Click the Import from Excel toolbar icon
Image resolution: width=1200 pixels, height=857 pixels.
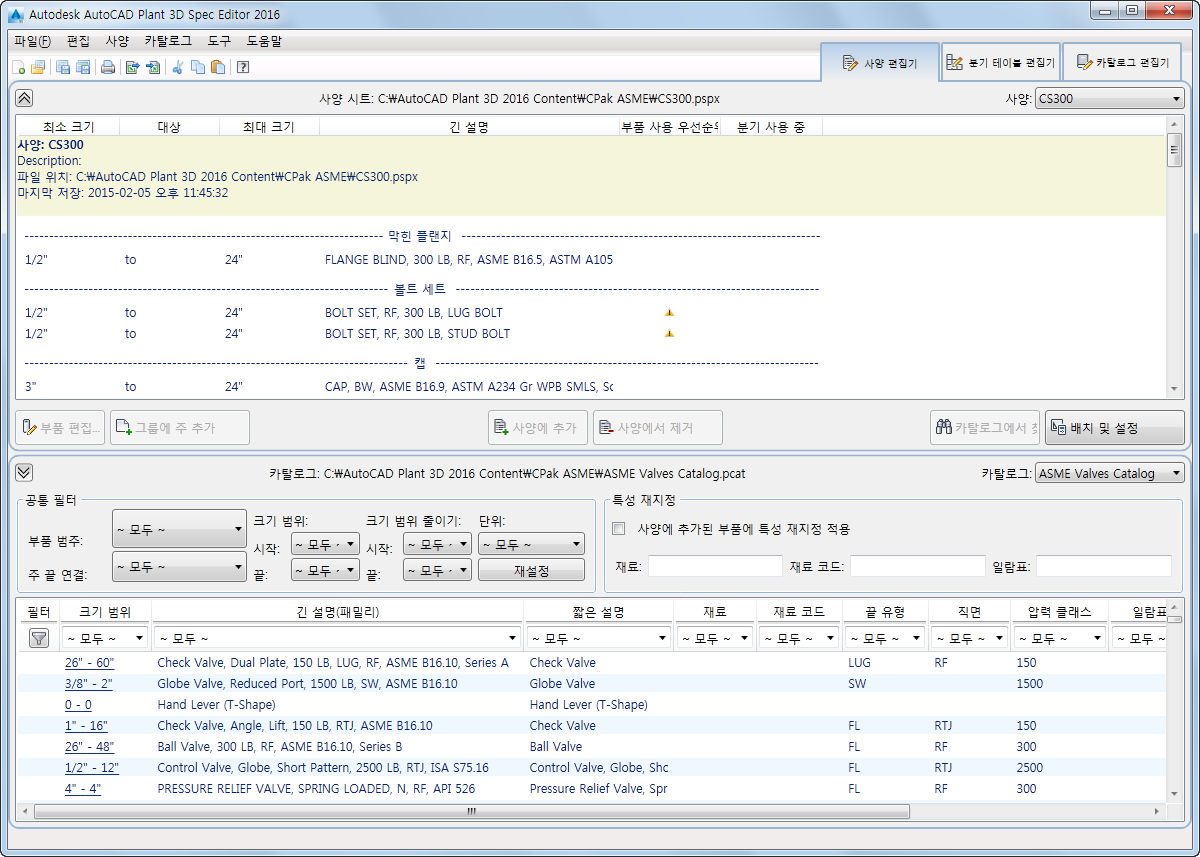[x=152, y=68]
